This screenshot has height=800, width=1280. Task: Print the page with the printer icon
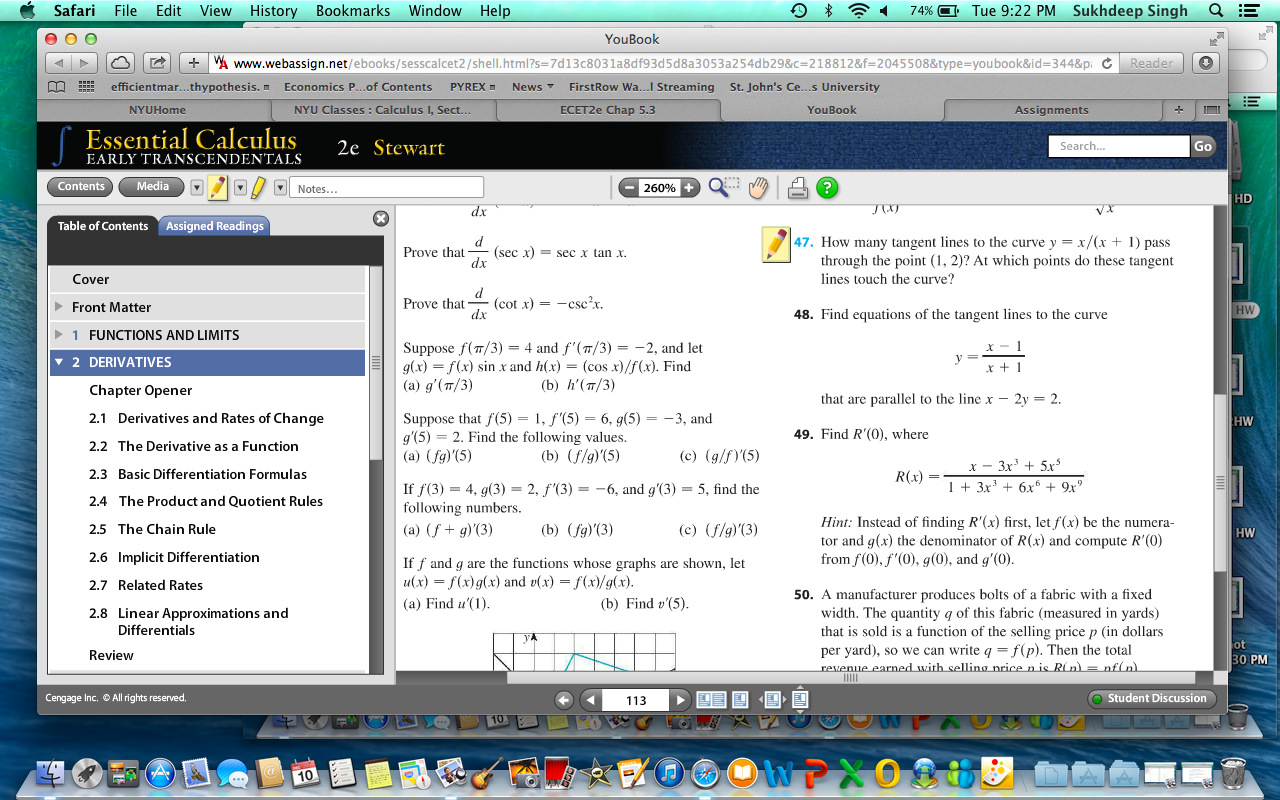[x=797, y=187]
